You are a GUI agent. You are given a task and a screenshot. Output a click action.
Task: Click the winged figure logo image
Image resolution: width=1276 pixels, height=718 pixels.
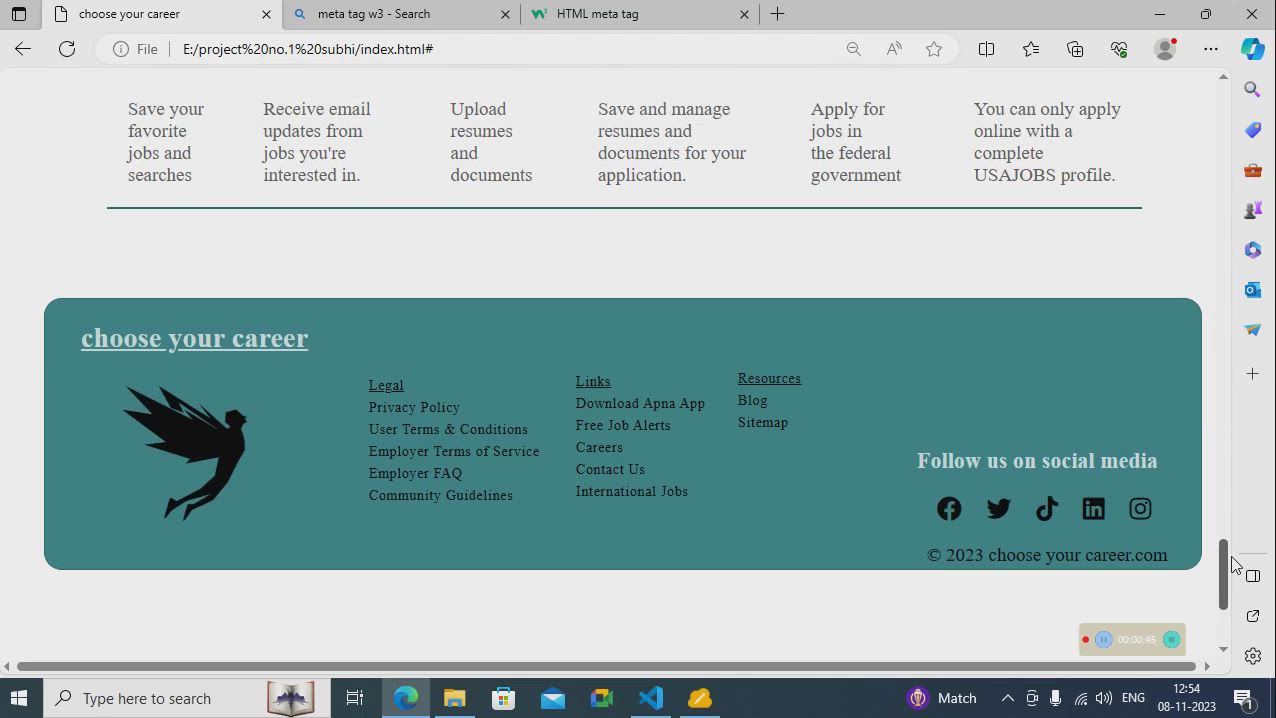[186, 452]
